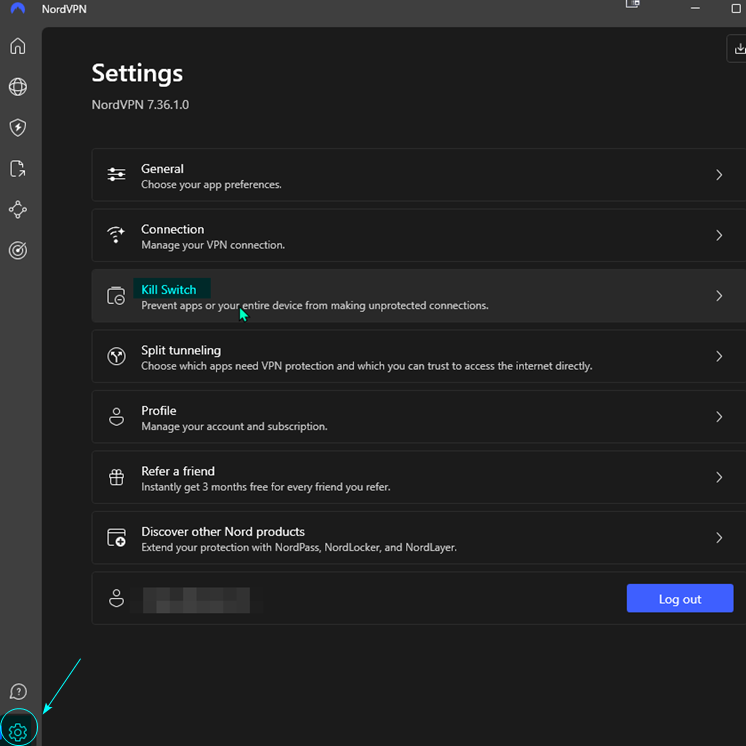Click the NordVPN title bar label

point(64,9)
